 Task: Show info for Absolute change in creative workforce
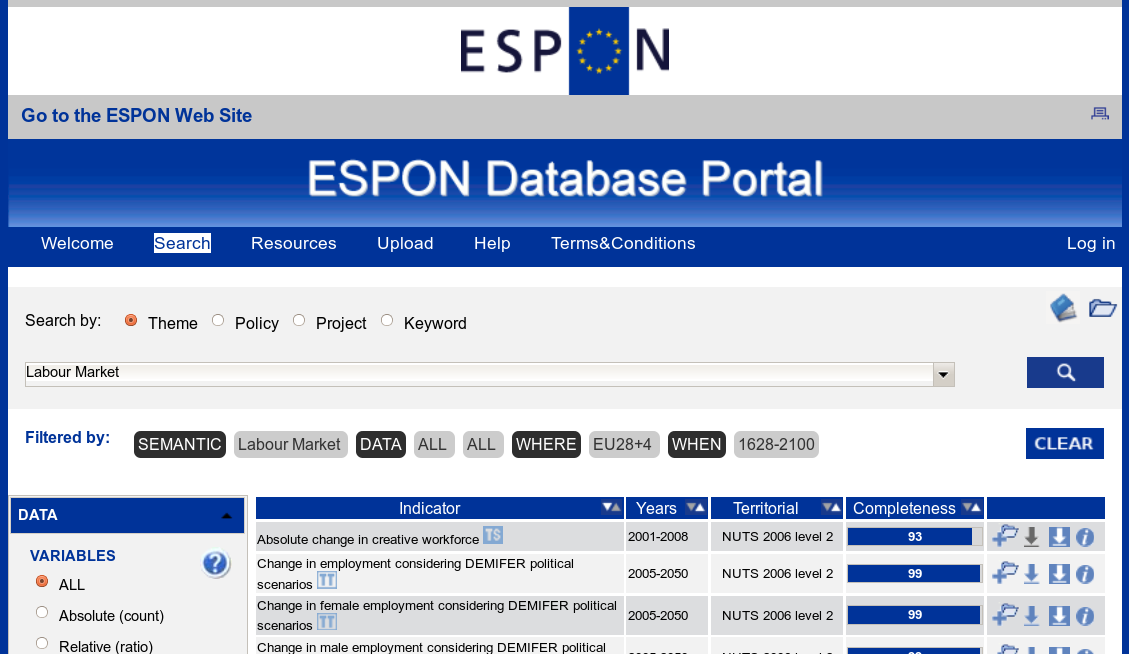coord(1085,537)
